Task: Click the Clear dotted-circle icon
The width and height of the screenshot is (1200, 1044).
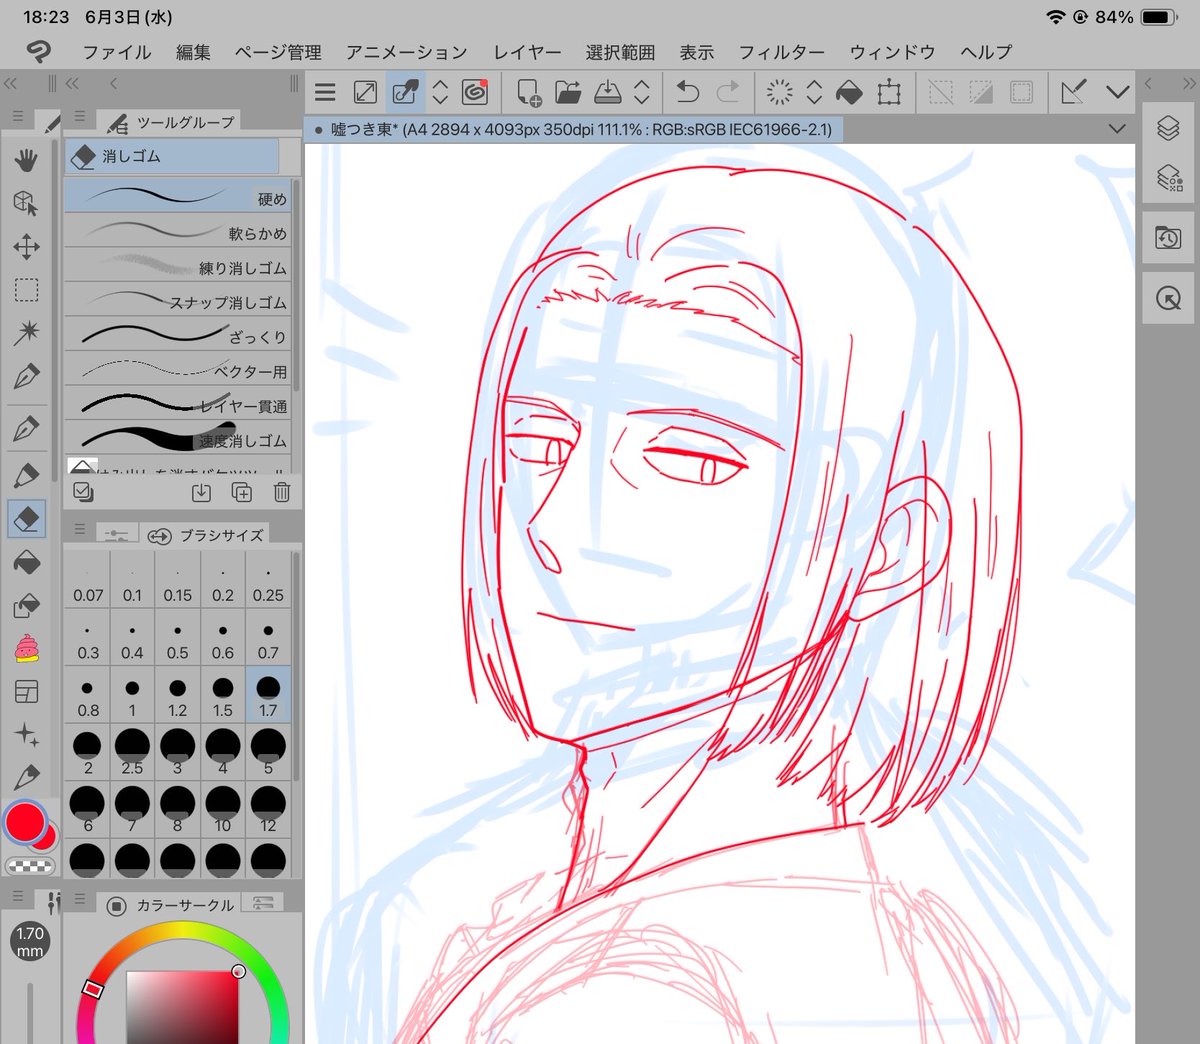Action: point(779,93)
